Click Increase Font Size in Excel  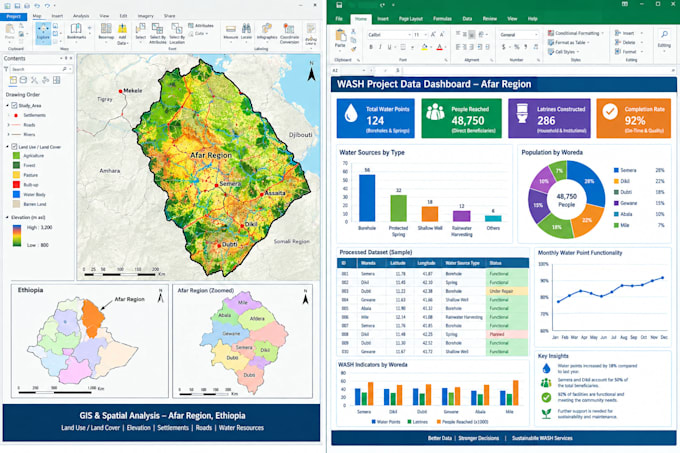click(435, 34)
